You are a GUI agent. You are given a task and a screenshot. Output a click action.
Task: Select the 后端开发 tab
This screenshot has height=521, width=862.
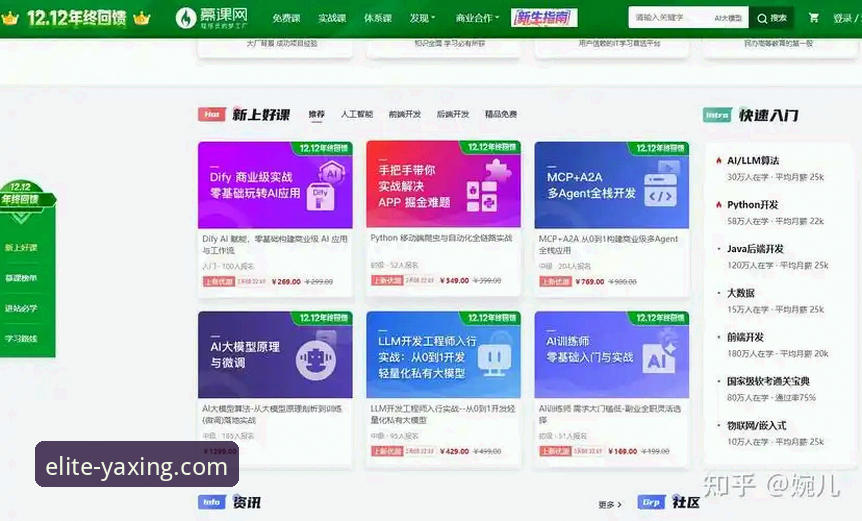click(452, 114)
